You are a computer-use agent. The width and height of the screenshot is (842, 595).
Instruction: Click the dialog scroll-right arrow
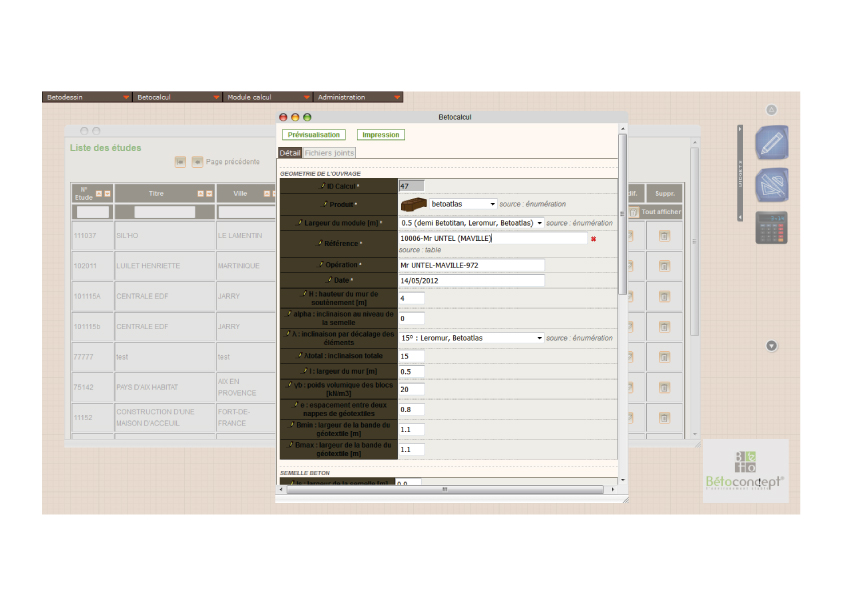(x=613, y=489)
